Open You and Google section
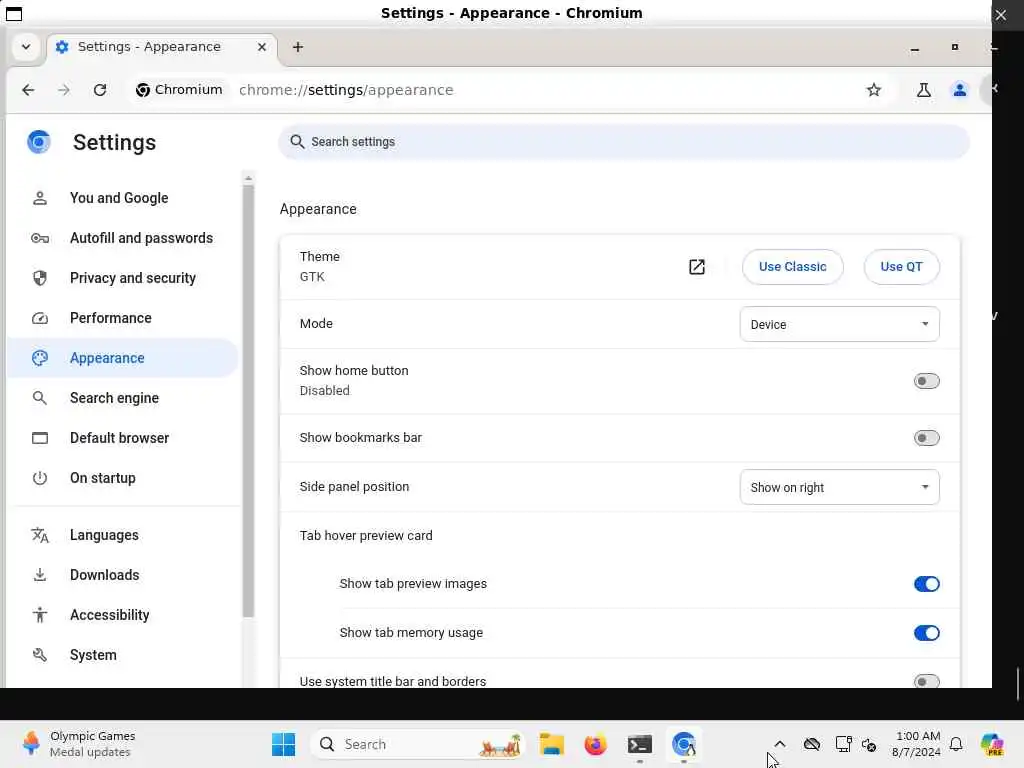The width and height of the screenshot is (1024, 768). 123,198
